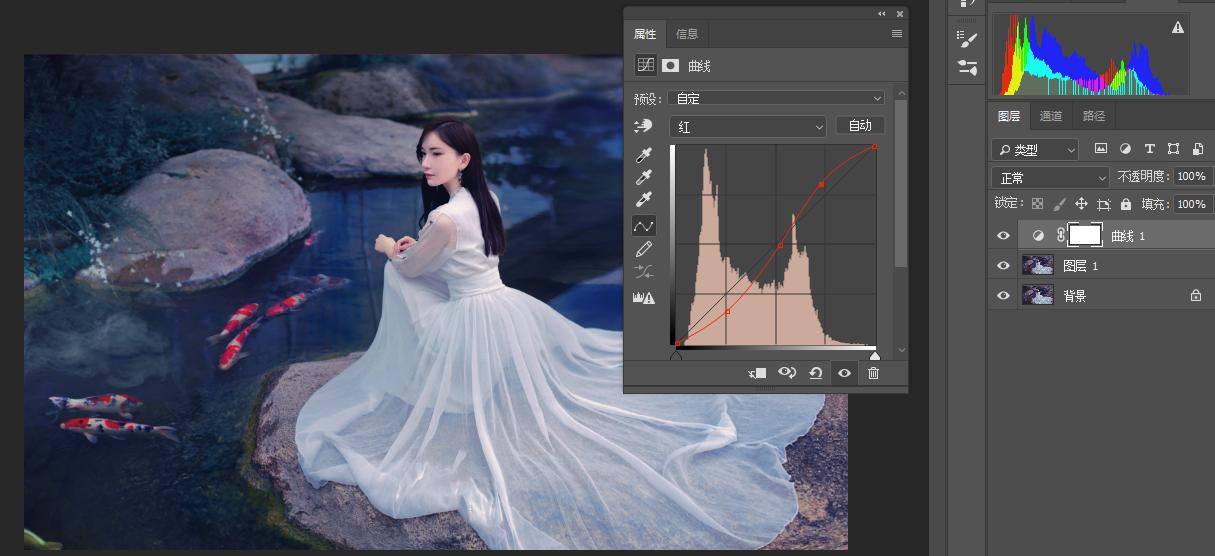Pick the black point eyedropper

644,156
